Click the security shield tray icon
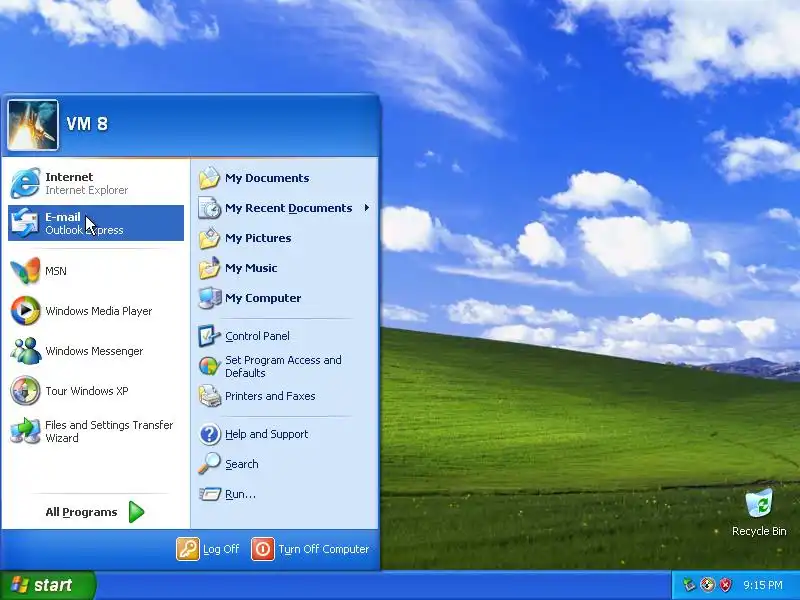 pyautogui.click(x=726, y=585)
